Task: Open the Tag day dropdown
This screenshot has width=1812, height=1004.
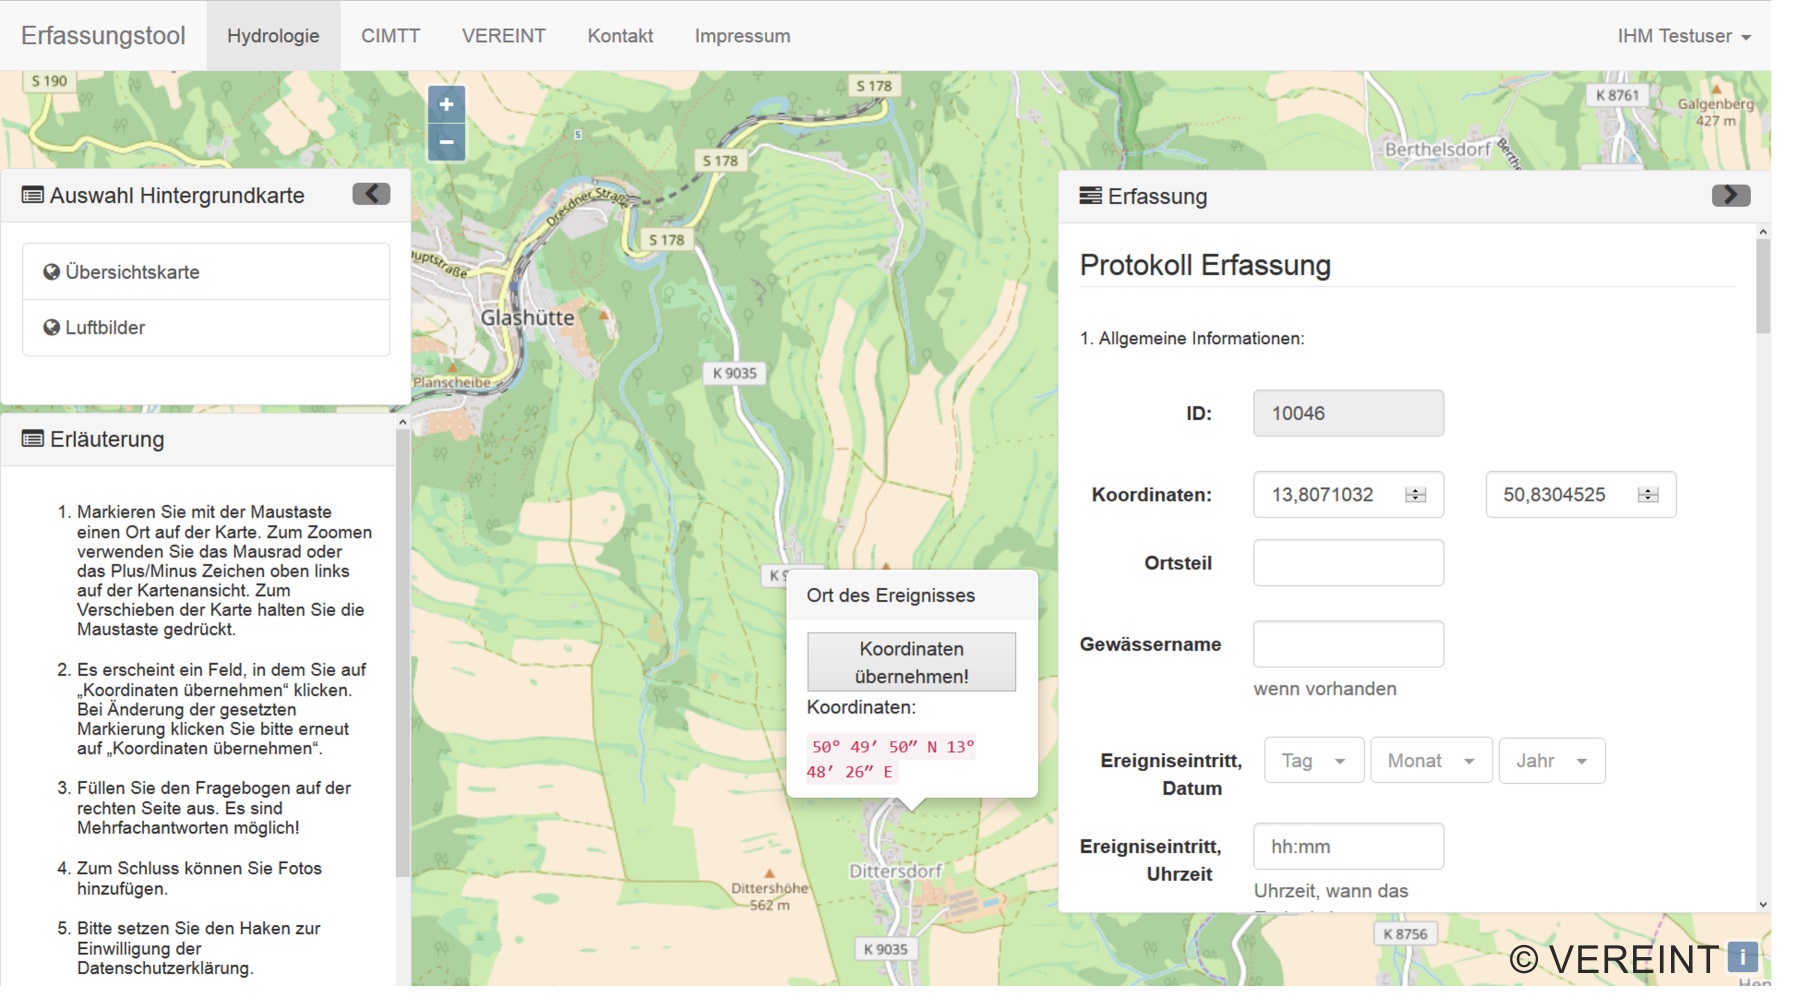Action: [1313, 761]
